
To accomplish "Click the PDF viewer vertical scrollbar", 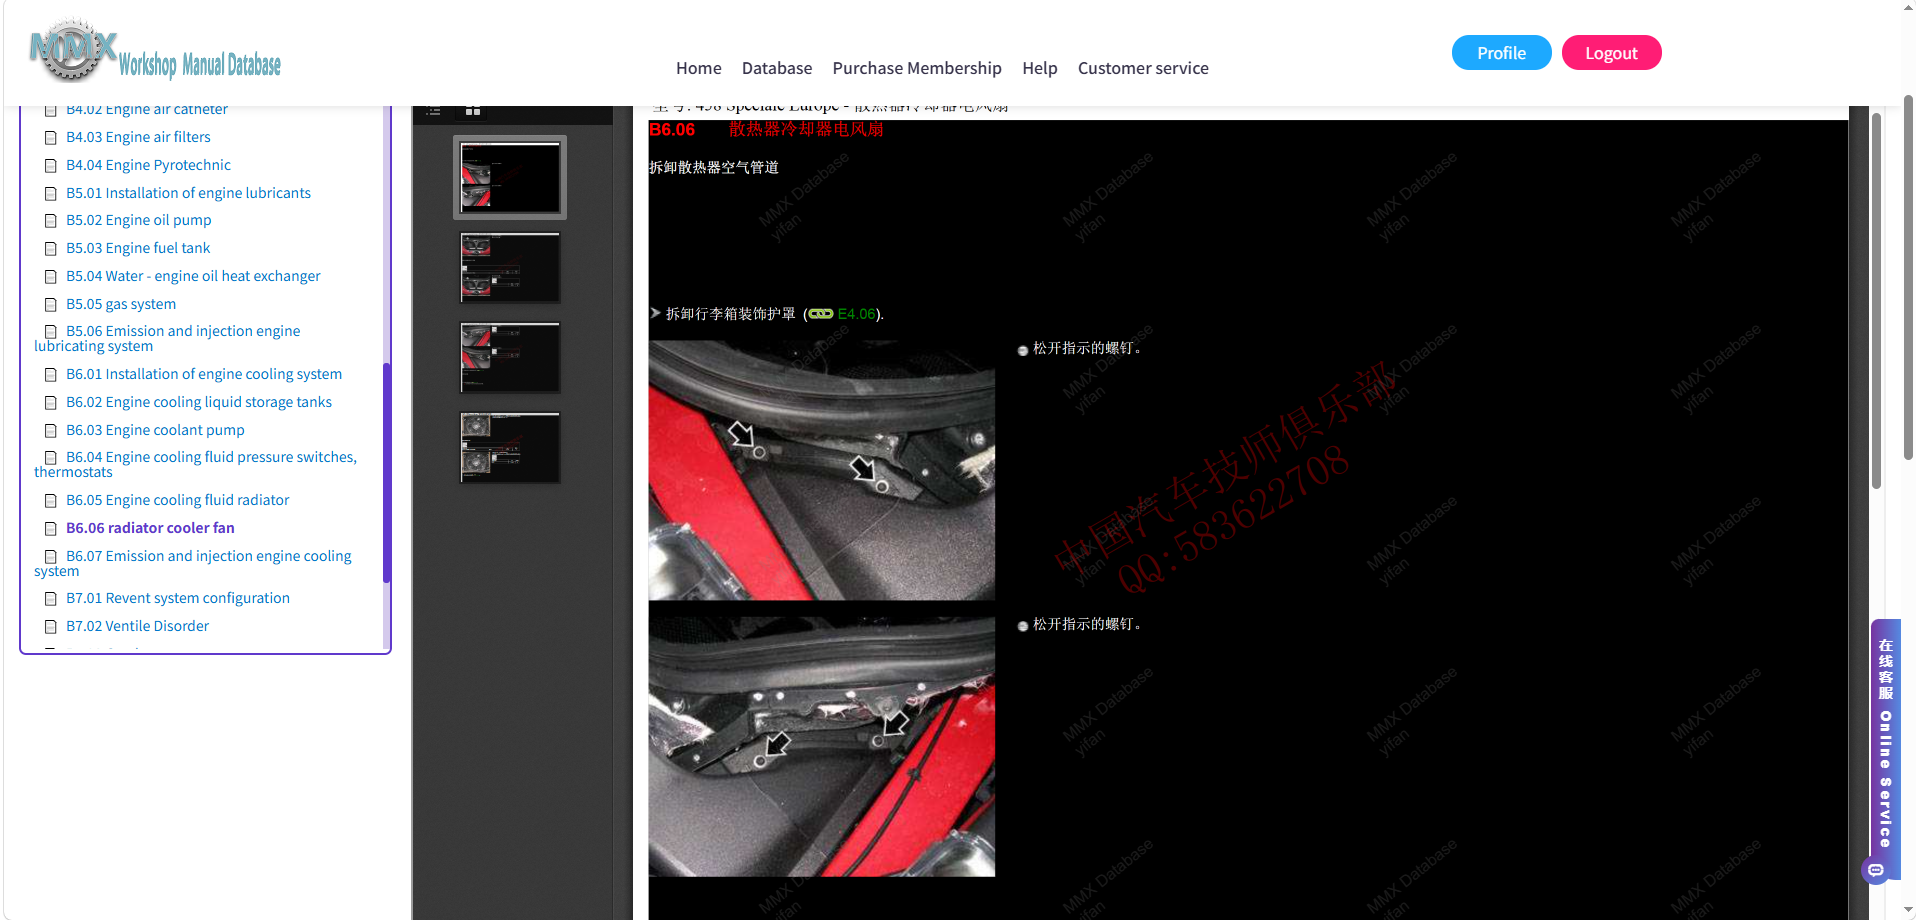I will (1876, 300).
